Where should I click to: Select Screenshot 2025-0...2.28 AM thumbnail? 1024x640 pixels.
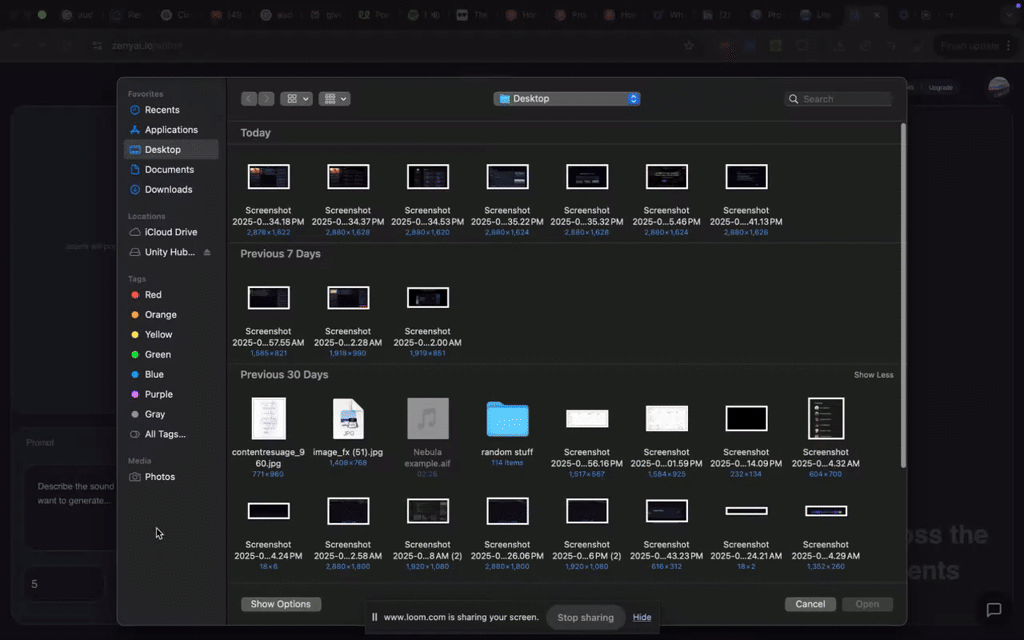coord(348,298)
